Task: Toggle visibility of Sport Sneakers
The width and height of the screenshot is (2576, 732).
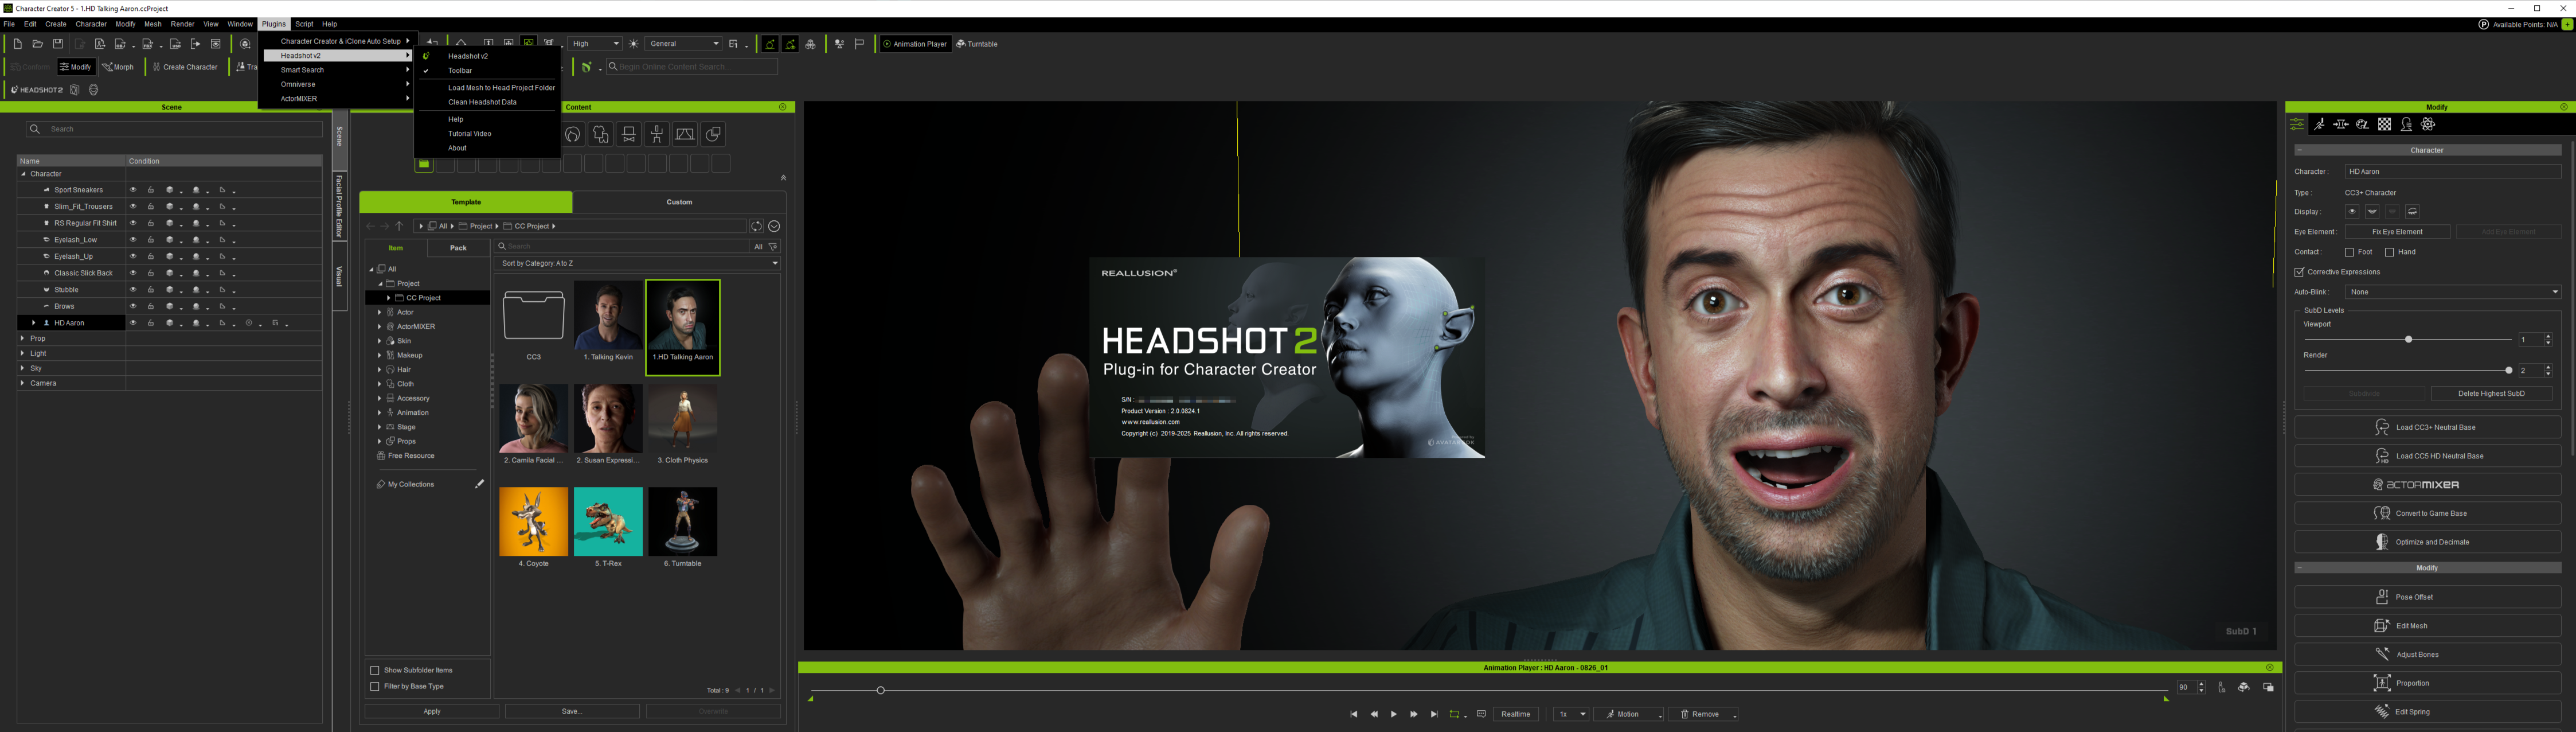Action: coord(133,190)
